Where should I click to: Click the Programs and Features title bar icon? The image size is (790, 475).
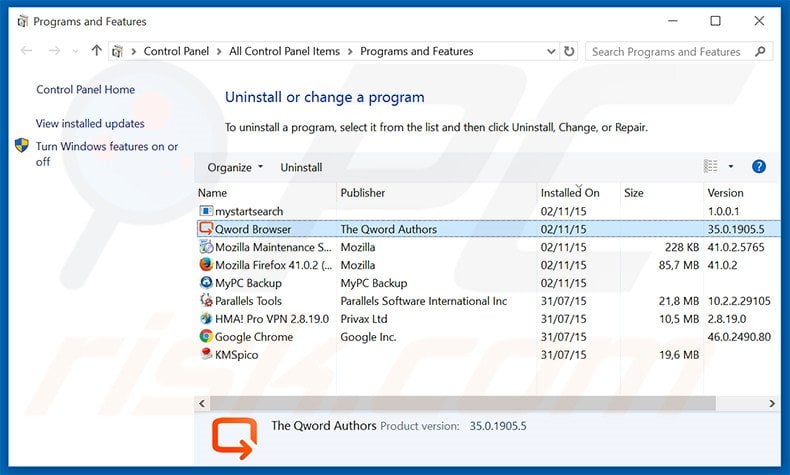click(22, 22)
